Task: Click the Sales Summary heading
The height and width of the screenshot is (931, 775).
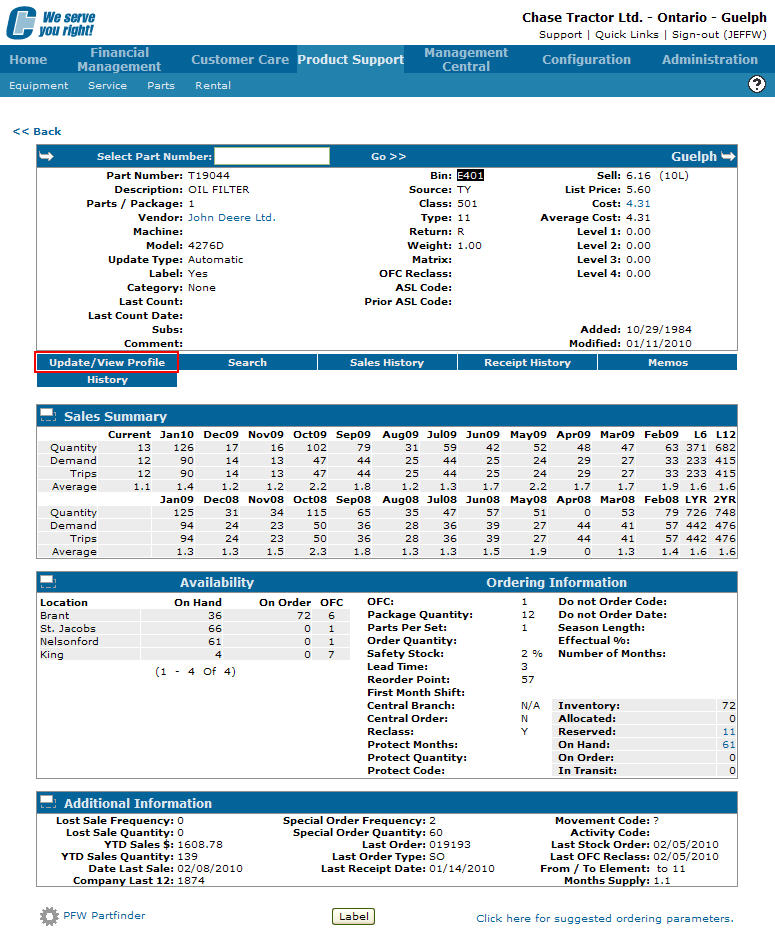Action: click(115, 416)
